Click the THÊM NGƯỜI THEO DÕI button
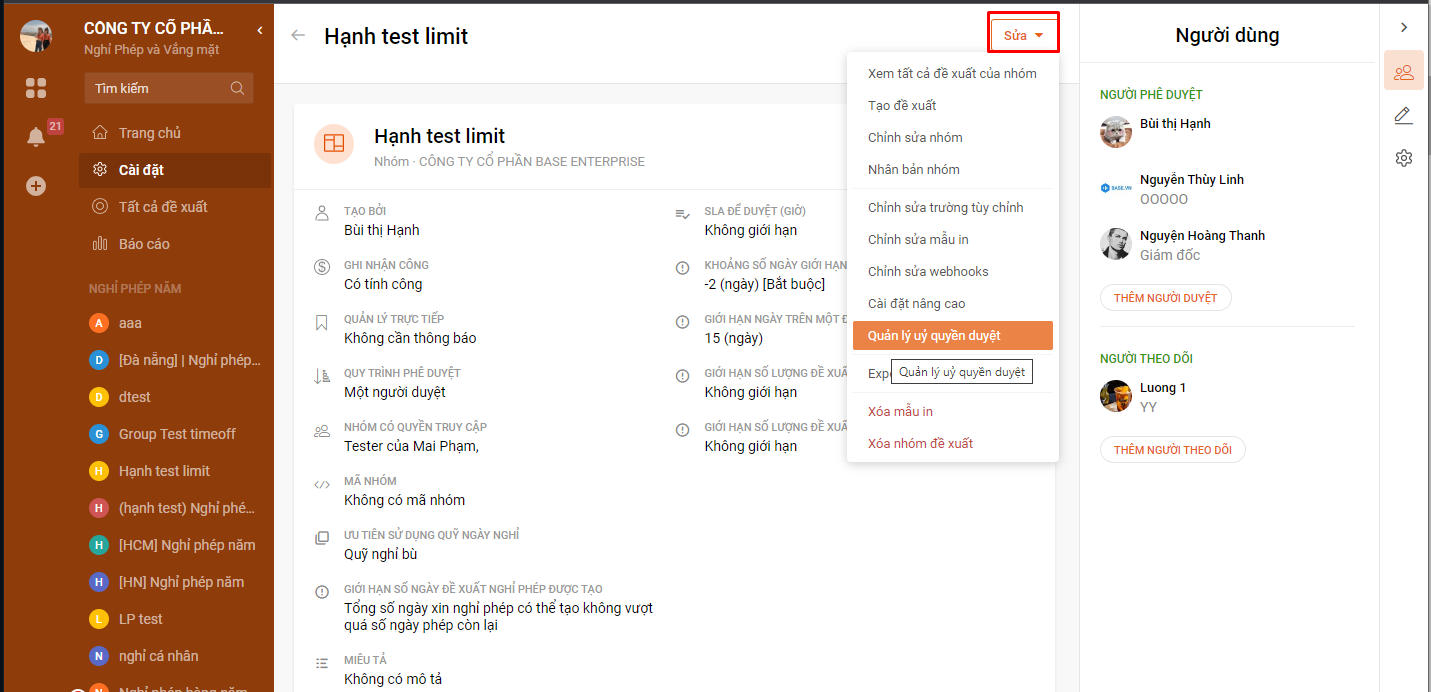This screenshot has width=1431, height=692. tap(1173, 450)
